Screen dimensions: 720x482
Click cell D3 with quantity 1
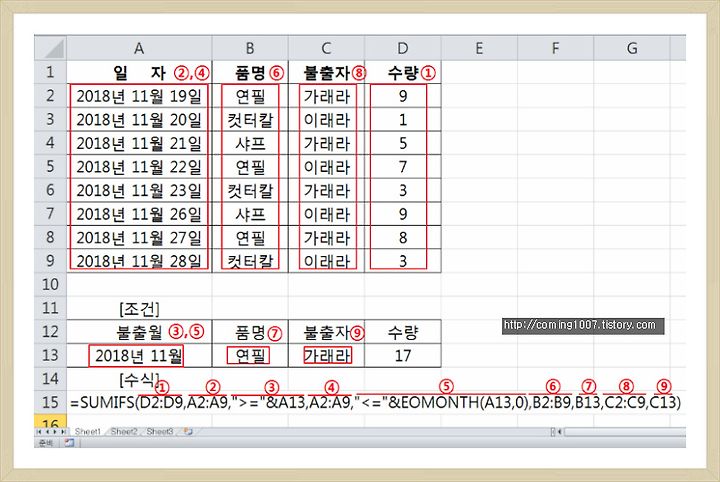coord(403,119)
